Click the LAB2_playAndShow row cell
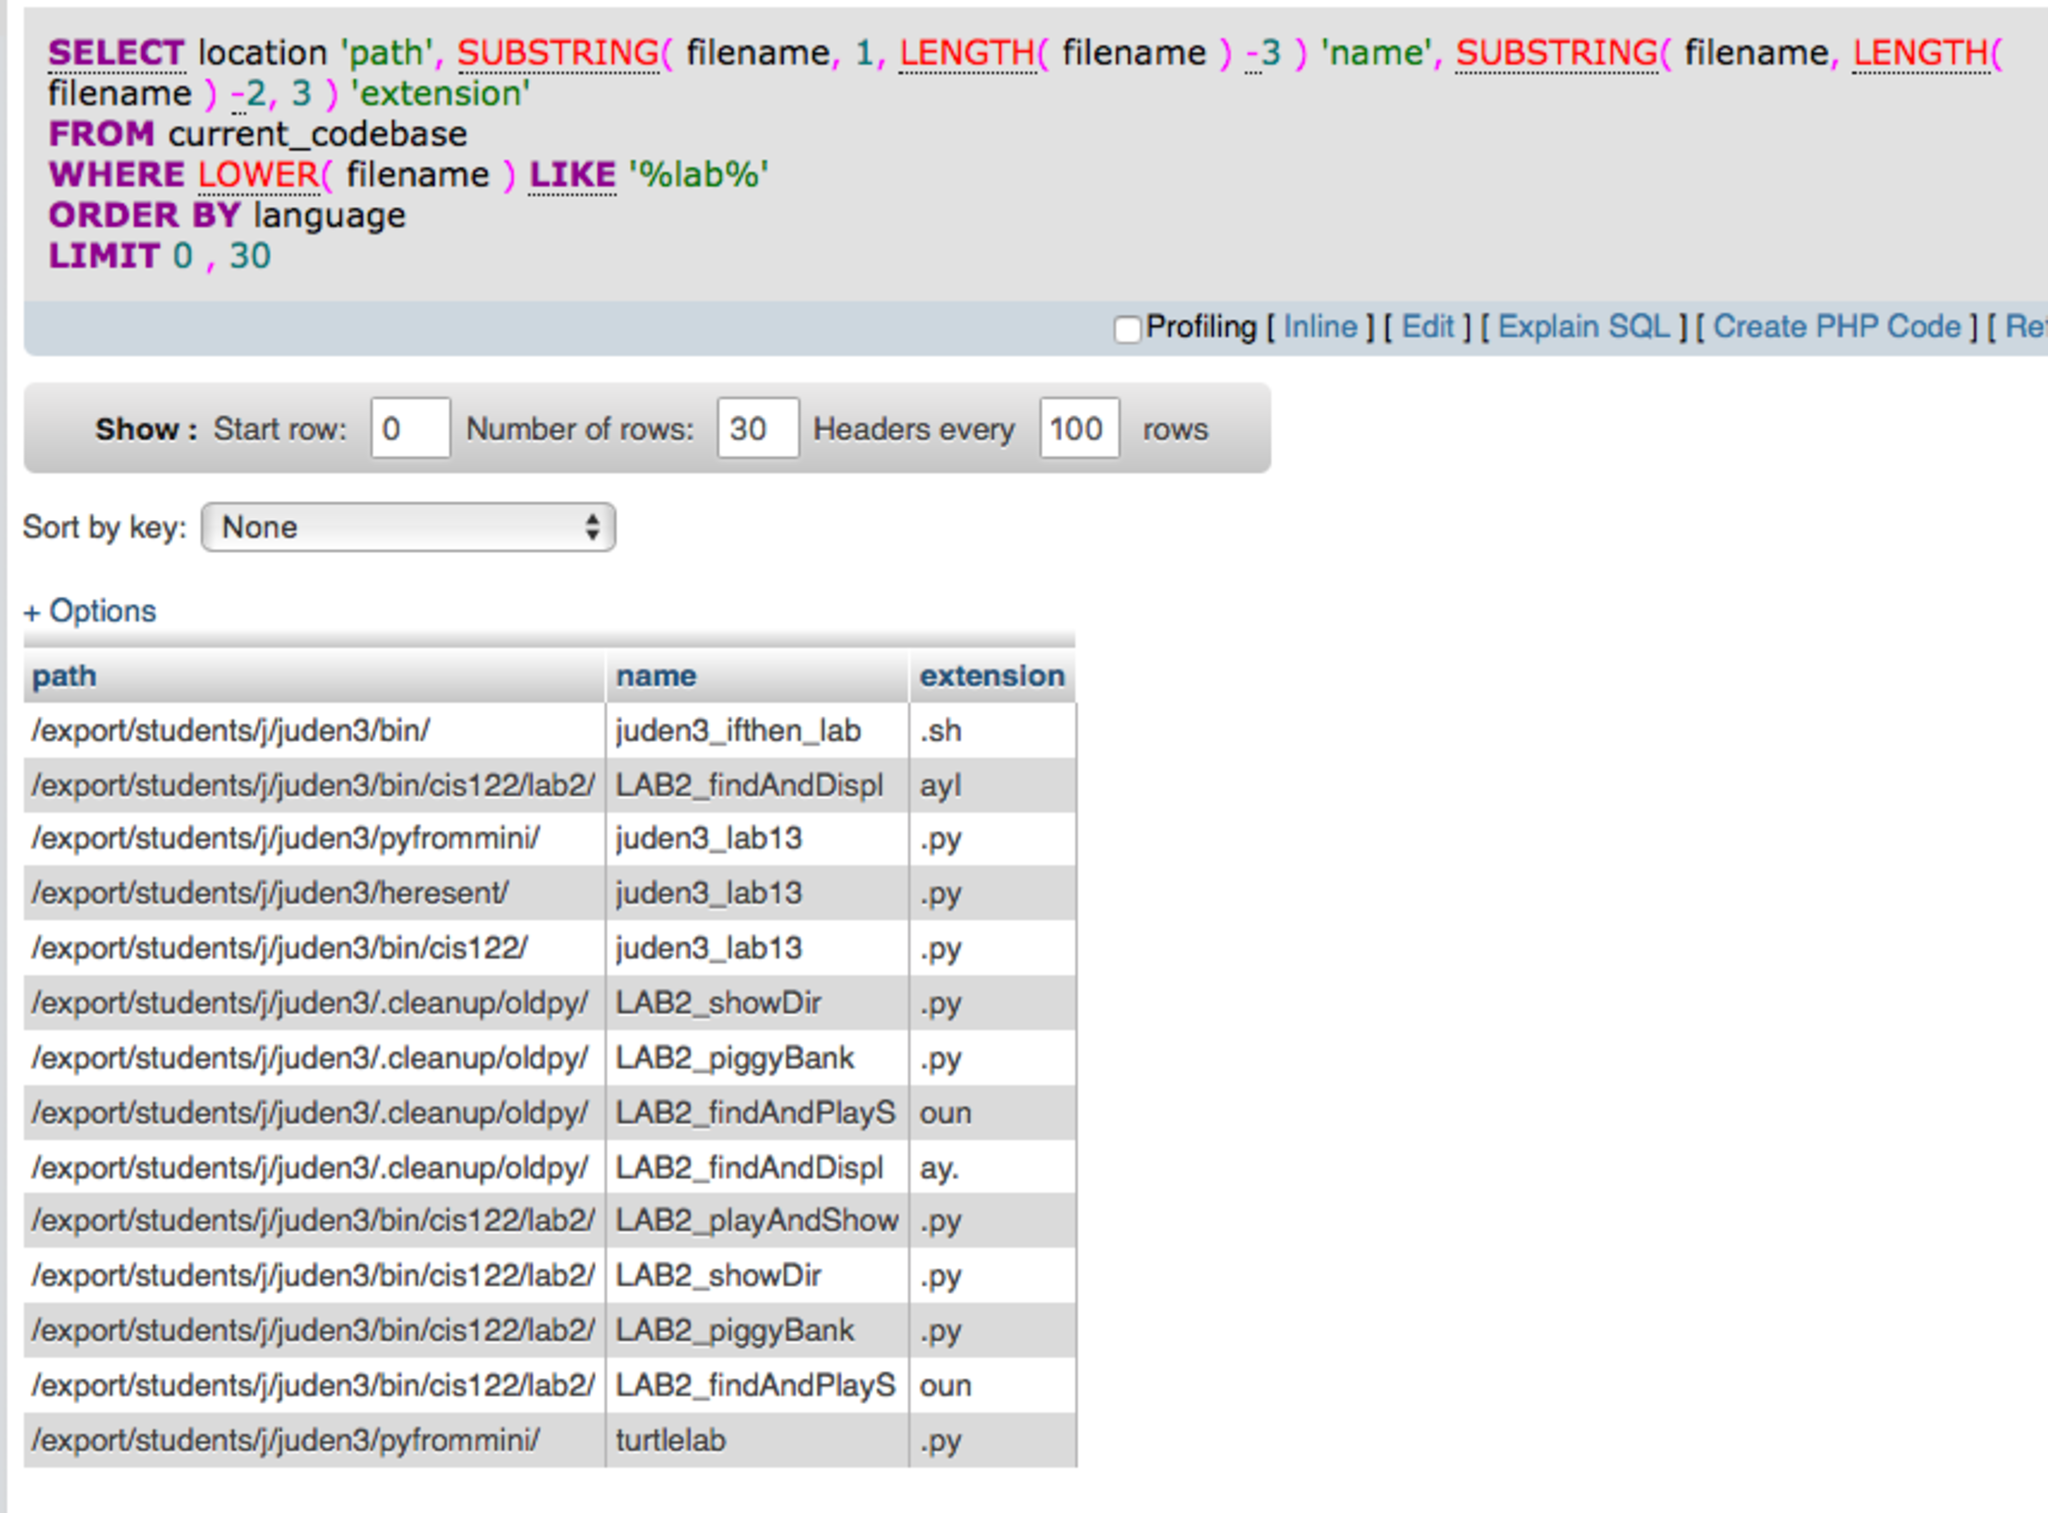 pyautogui.click(x=756, y=1221)
